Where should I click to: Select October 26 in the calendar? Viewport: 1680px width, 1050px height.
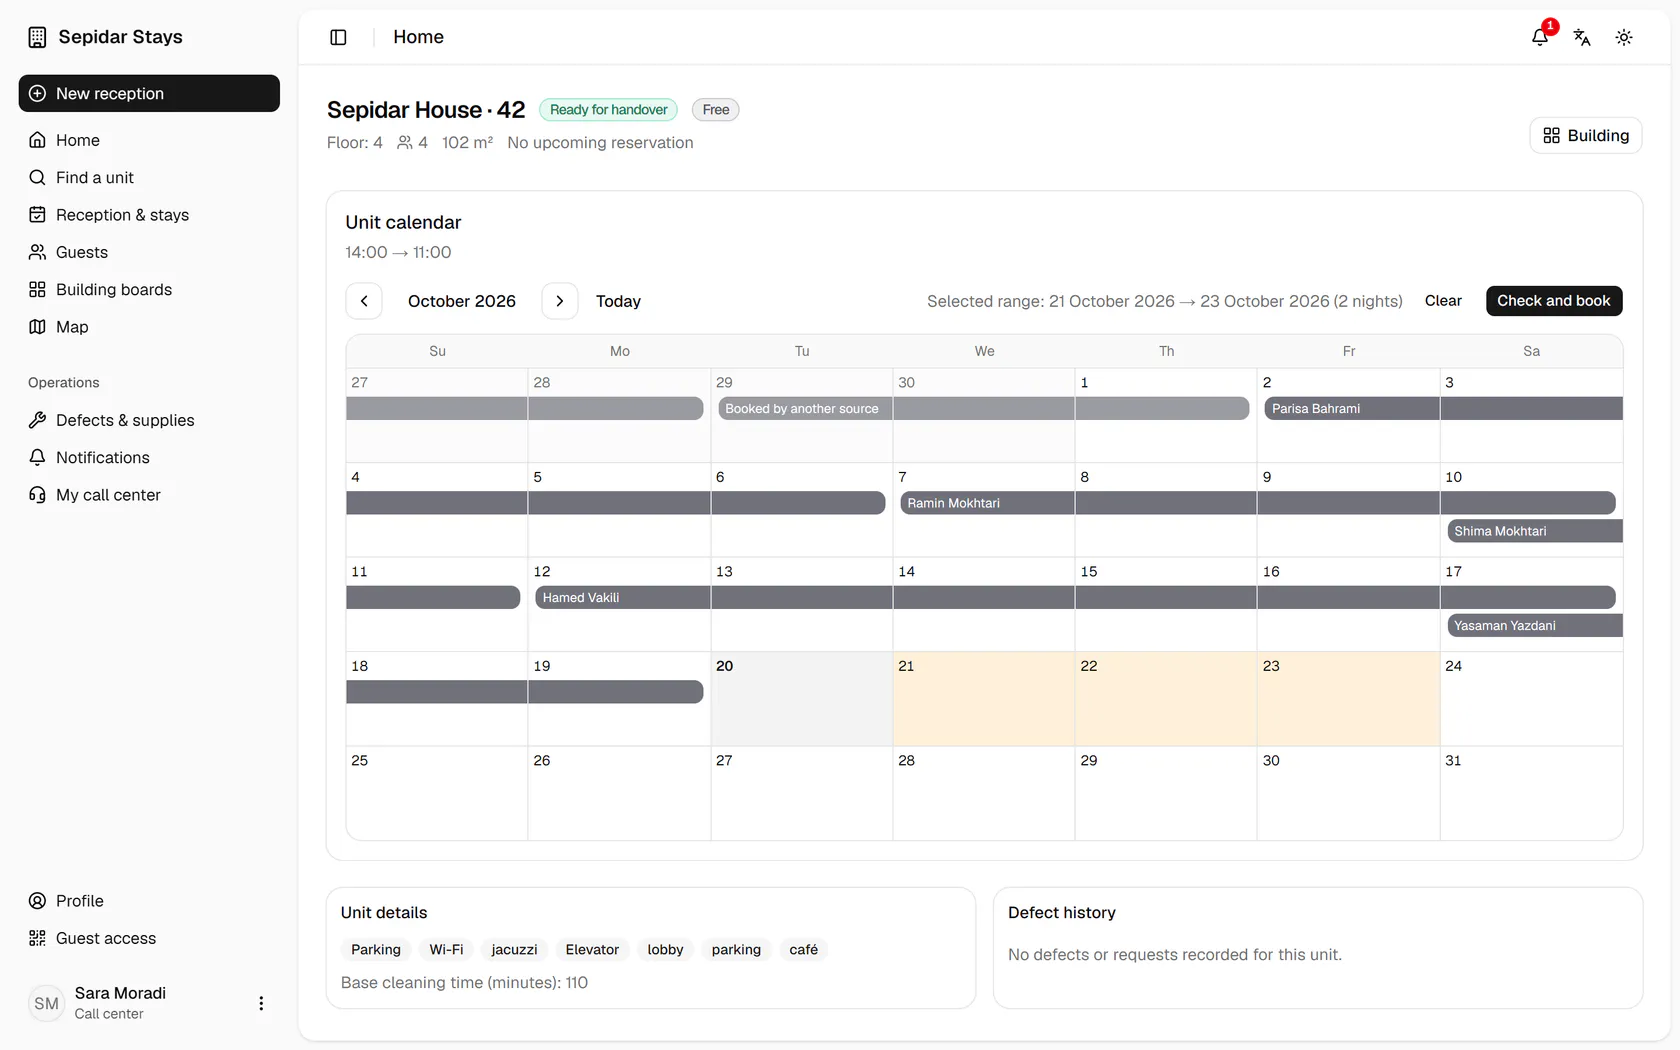[619, 794]
